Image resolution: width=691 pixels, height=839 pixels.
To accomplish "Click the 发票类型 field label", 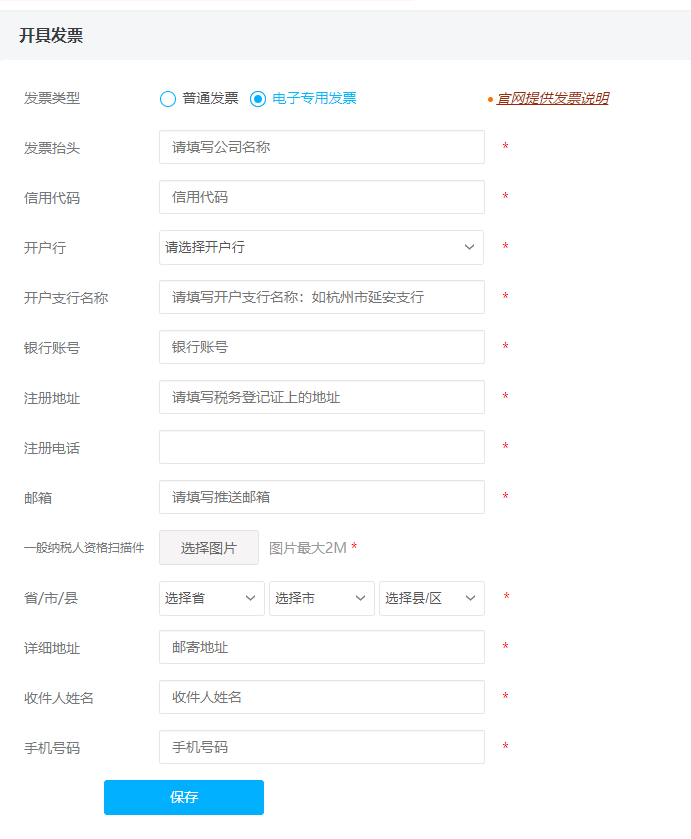I will (x=52, y=98).
